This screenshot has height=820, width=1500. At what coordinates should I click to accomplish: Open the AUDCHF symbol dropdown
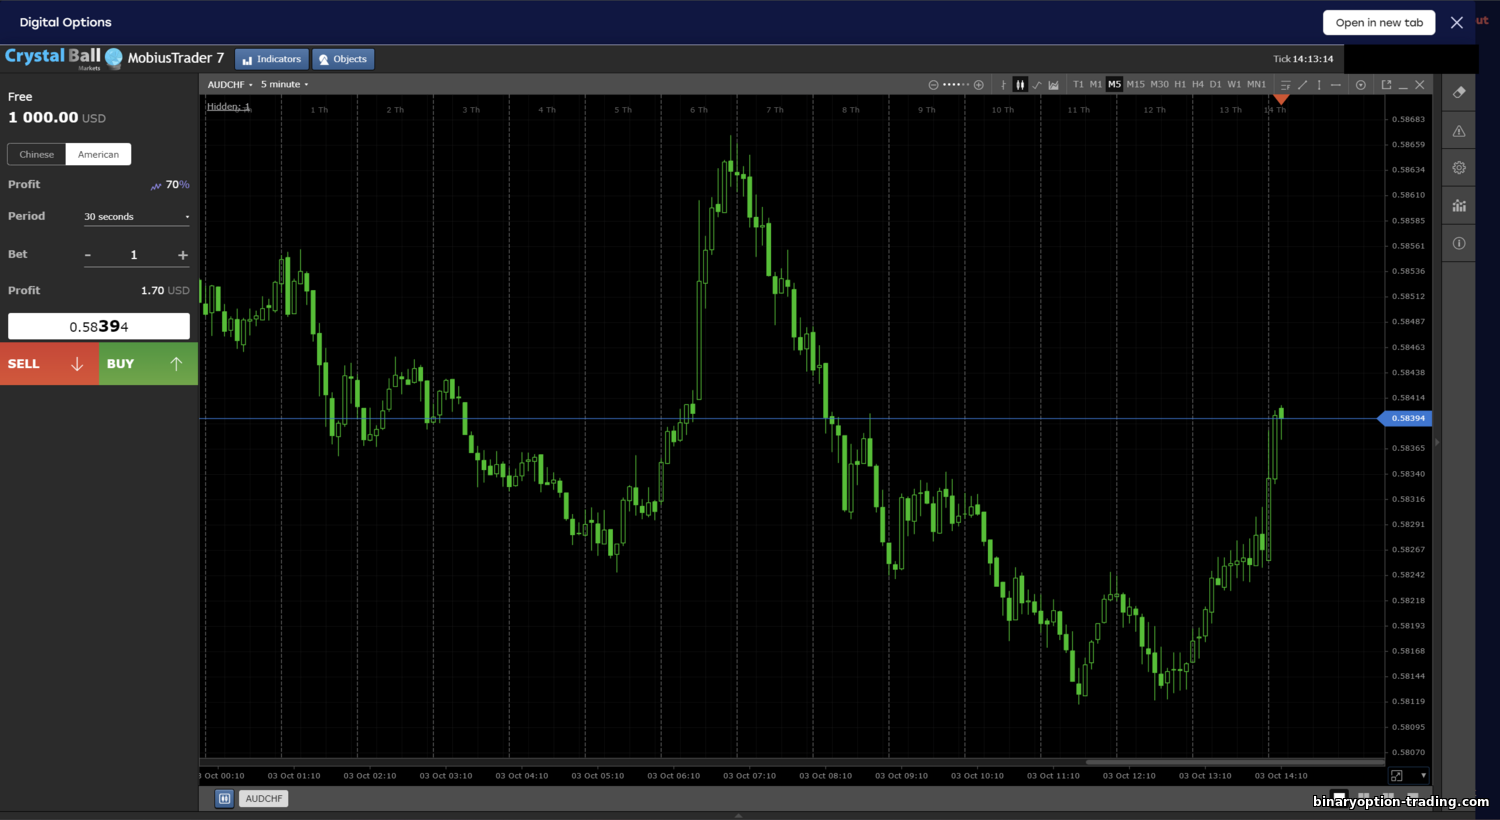(230, 84)
